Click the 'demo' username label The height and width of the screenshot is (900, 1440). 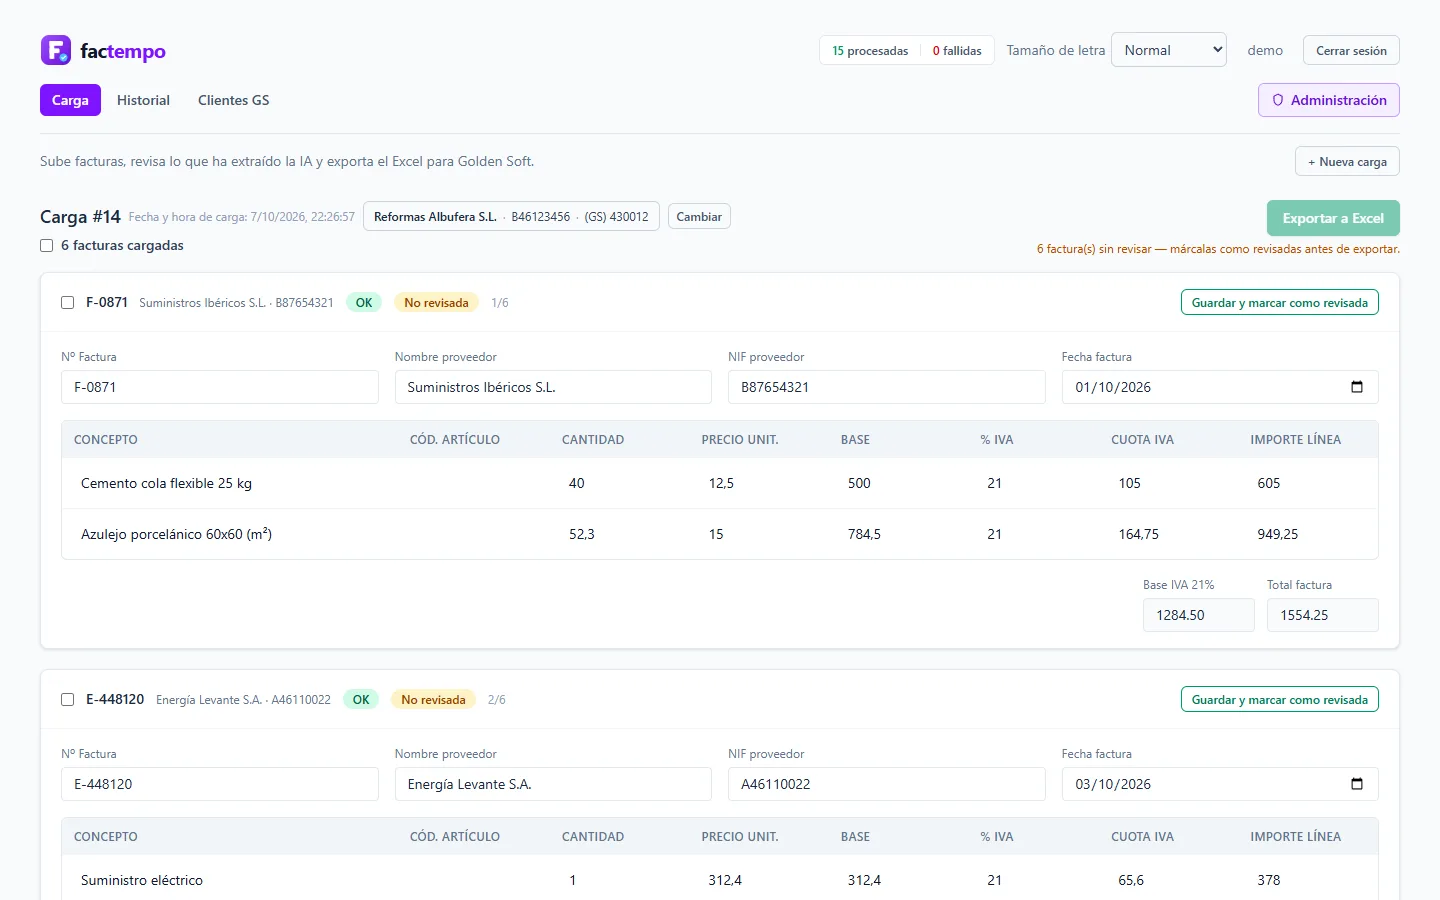(1265, 50)
